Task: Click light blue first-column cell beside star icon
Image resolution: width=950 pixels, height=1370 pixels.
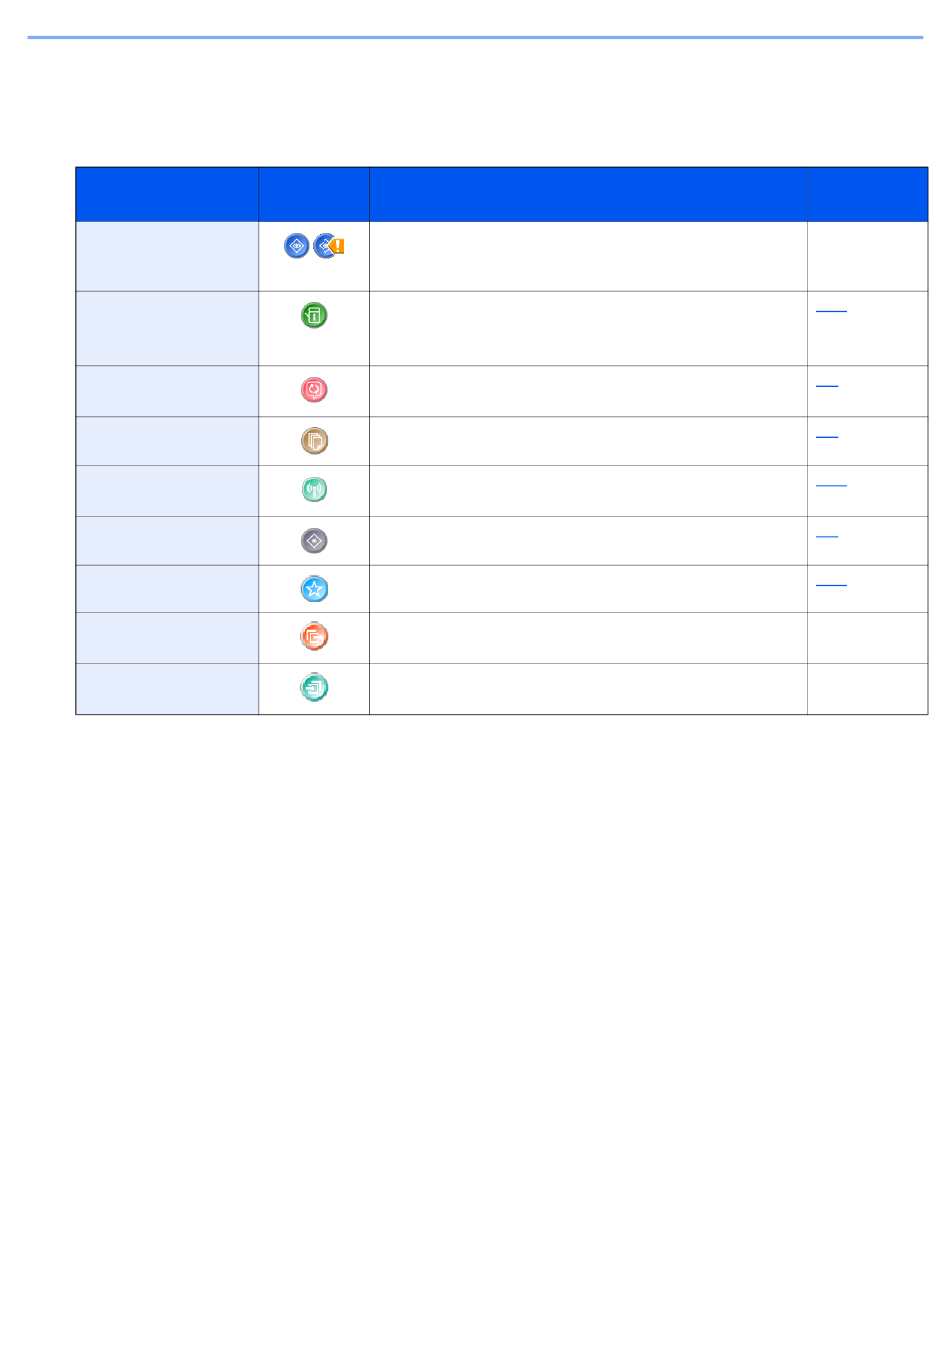Action: click(167, 589)
